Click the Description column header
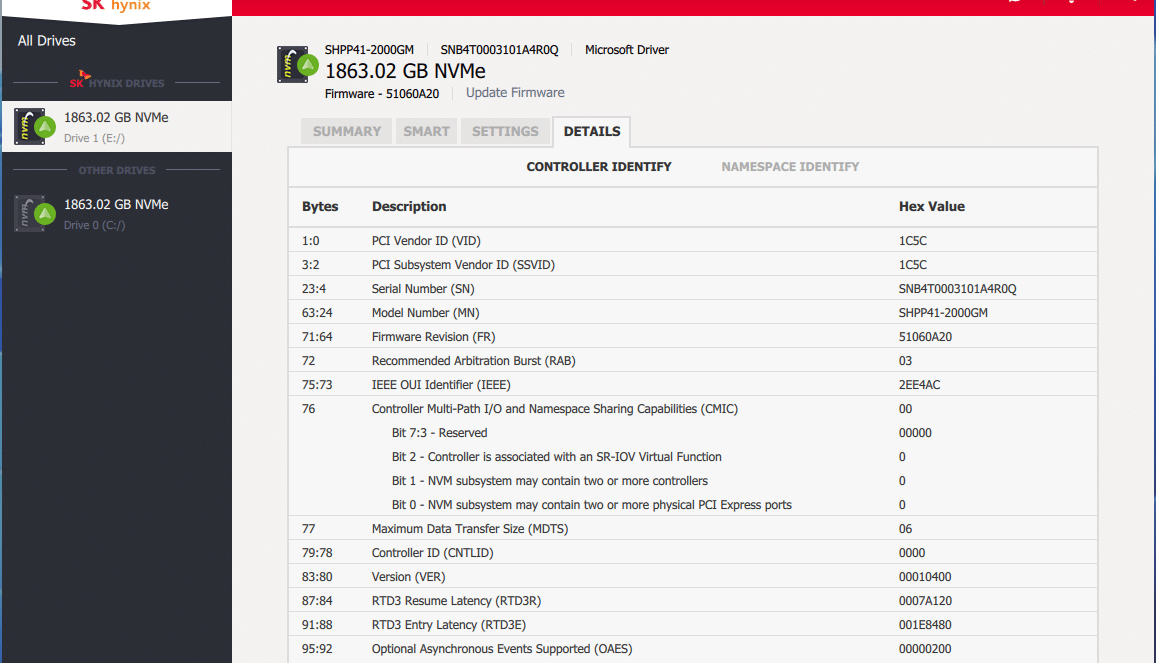The image size is (1156, 663). (409, 206)
